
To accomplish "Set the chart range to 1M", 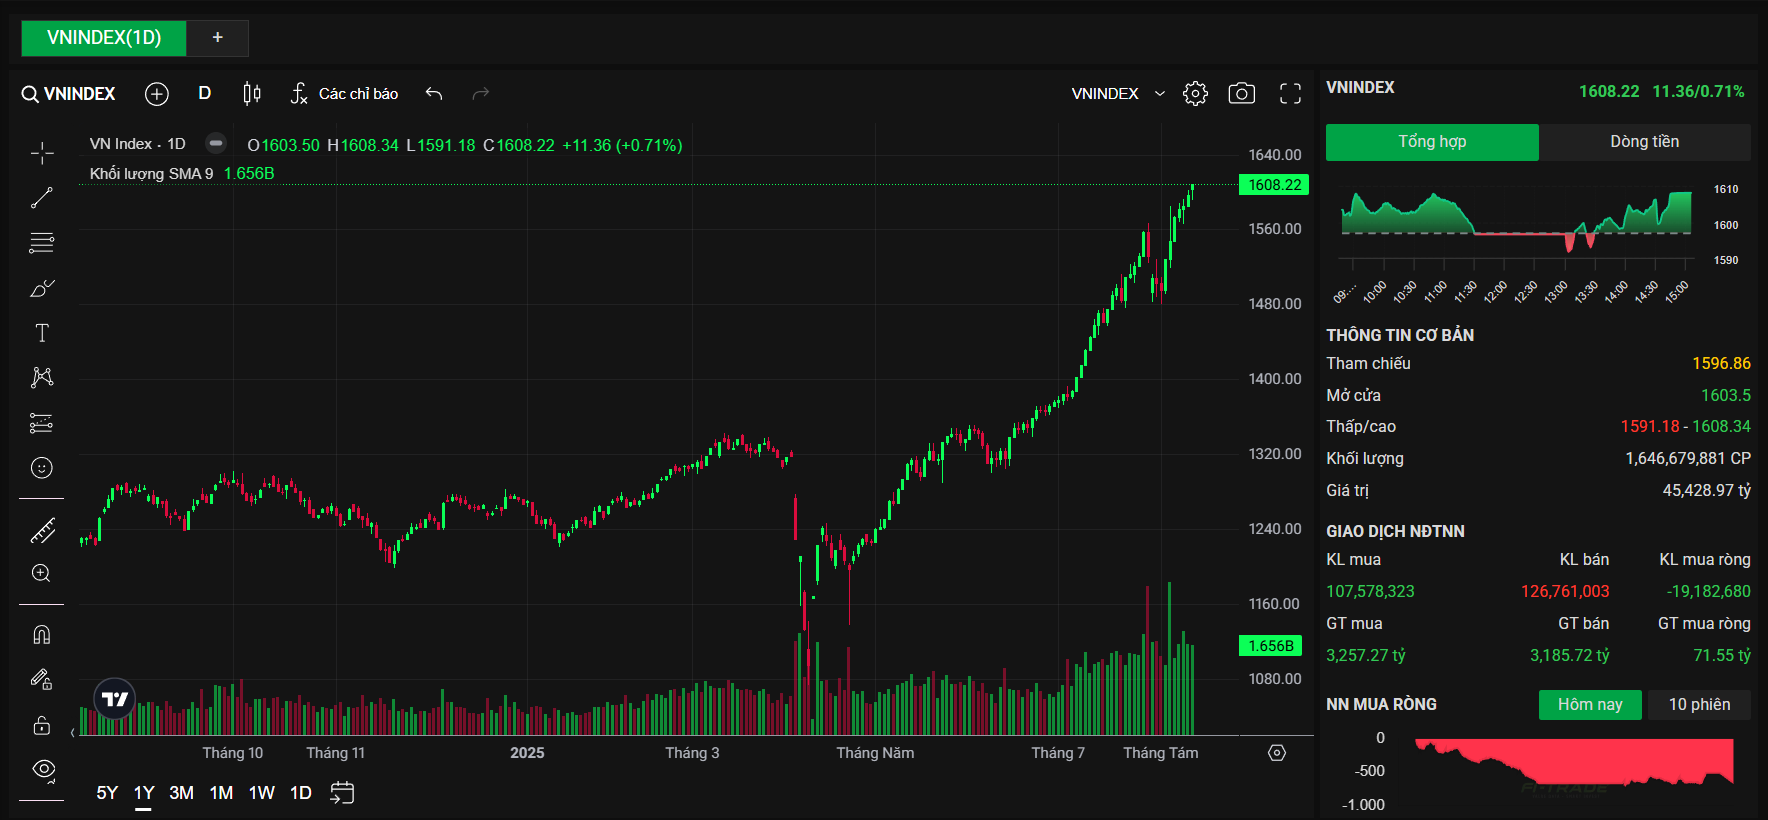I will click(x=222, y=793).
